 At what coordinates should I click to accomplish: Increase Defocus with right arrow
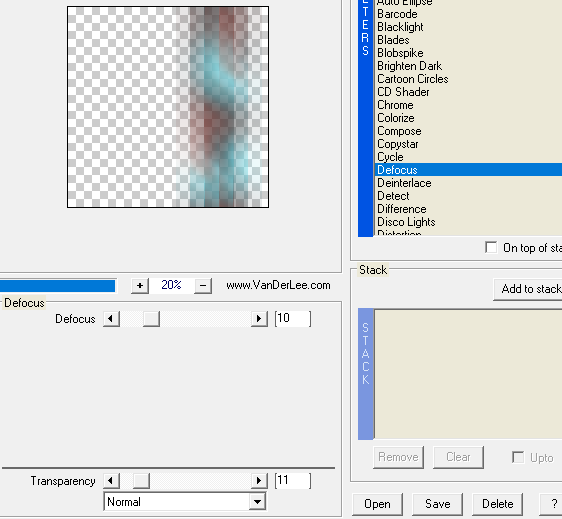pyautogui.click(x=259, y=319)
